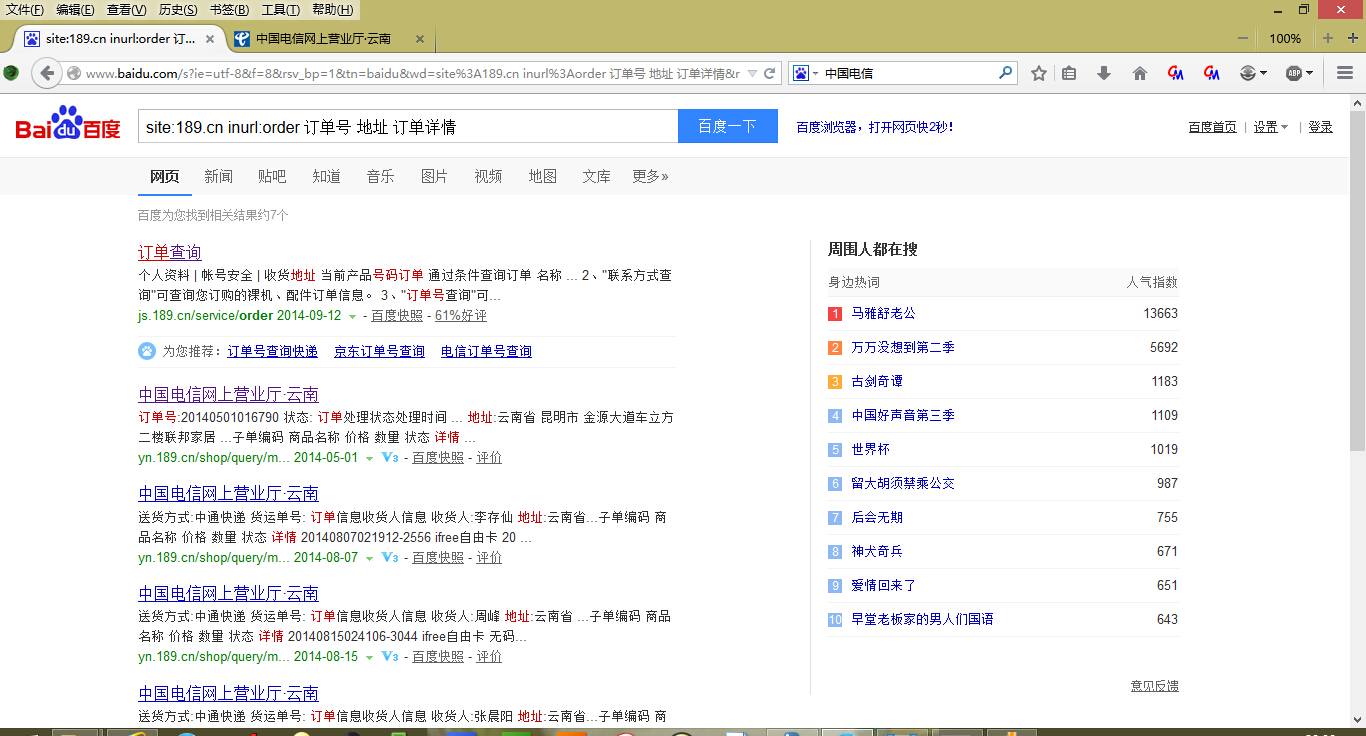Image resolution: width=1366 pixels, height=736 pixels.
Task: Click the round gray icon left of ABP
Action: [x=1248, y=73]
